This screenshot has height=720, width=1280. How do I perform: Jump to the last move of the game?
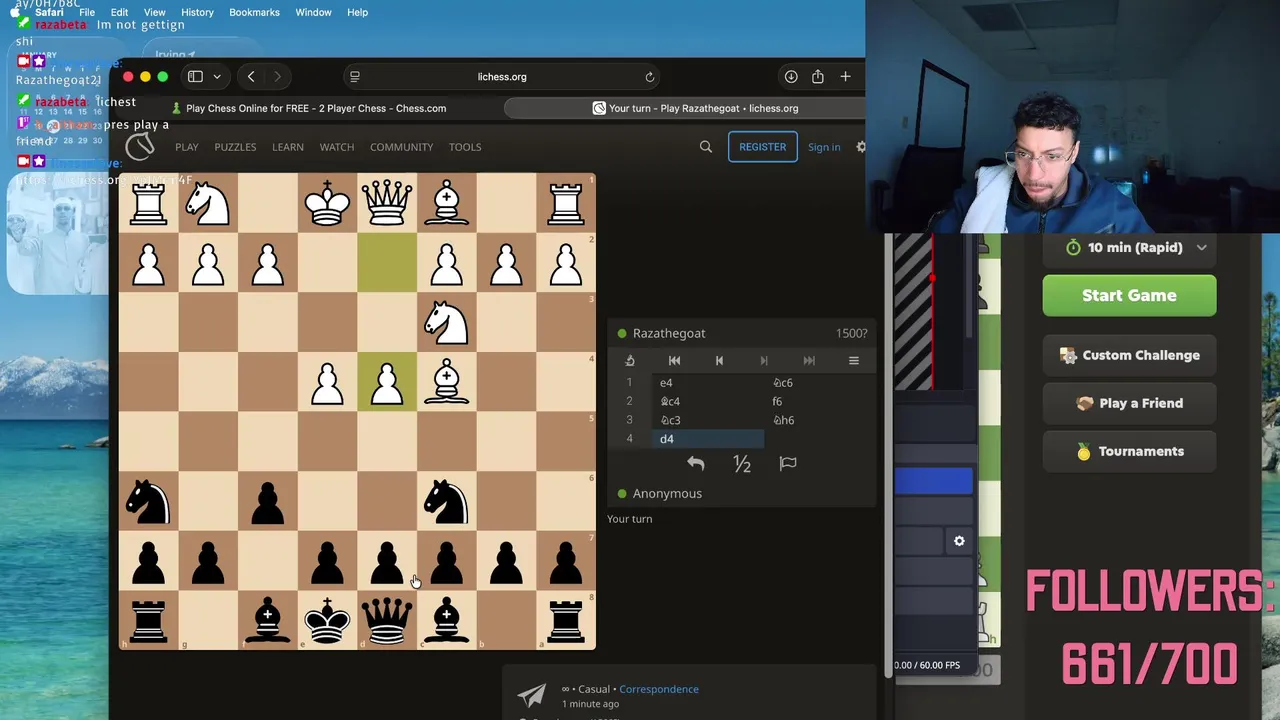coord(809,361)
